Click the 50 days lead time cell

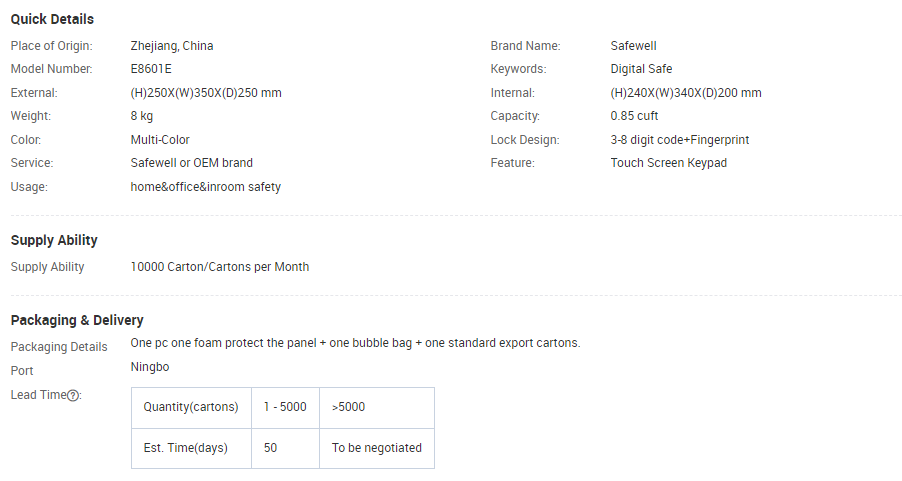[x=285, y=448]
